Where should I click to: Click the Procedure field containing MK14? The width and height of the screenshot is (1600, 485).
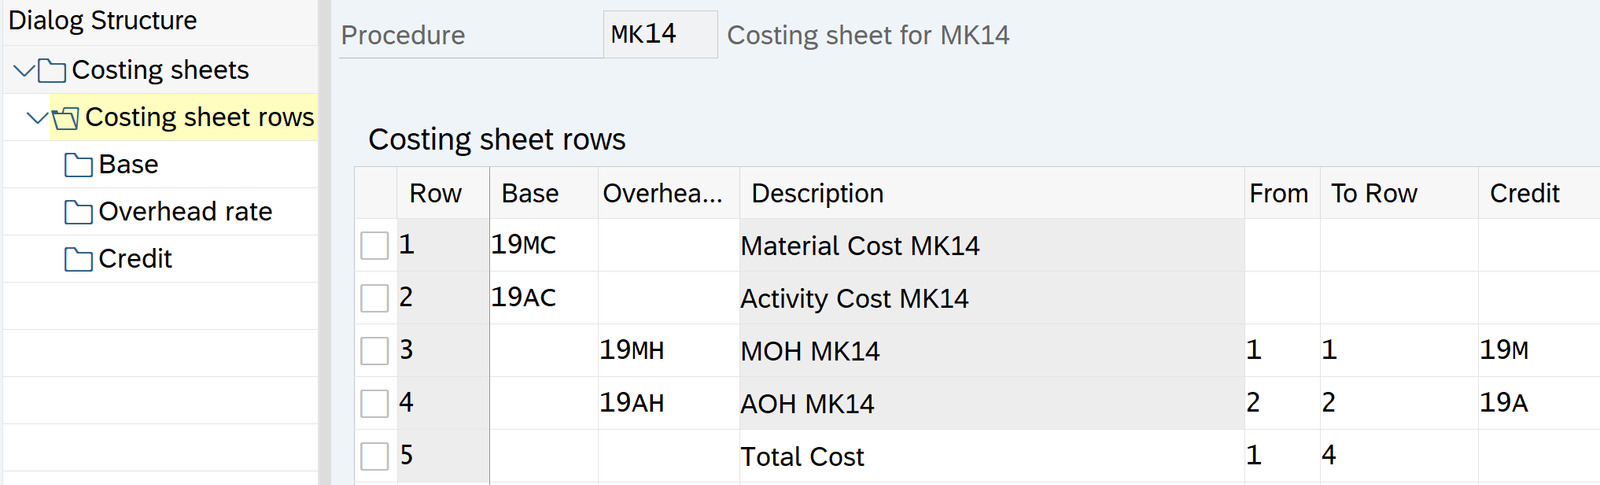tap(659, 35)
